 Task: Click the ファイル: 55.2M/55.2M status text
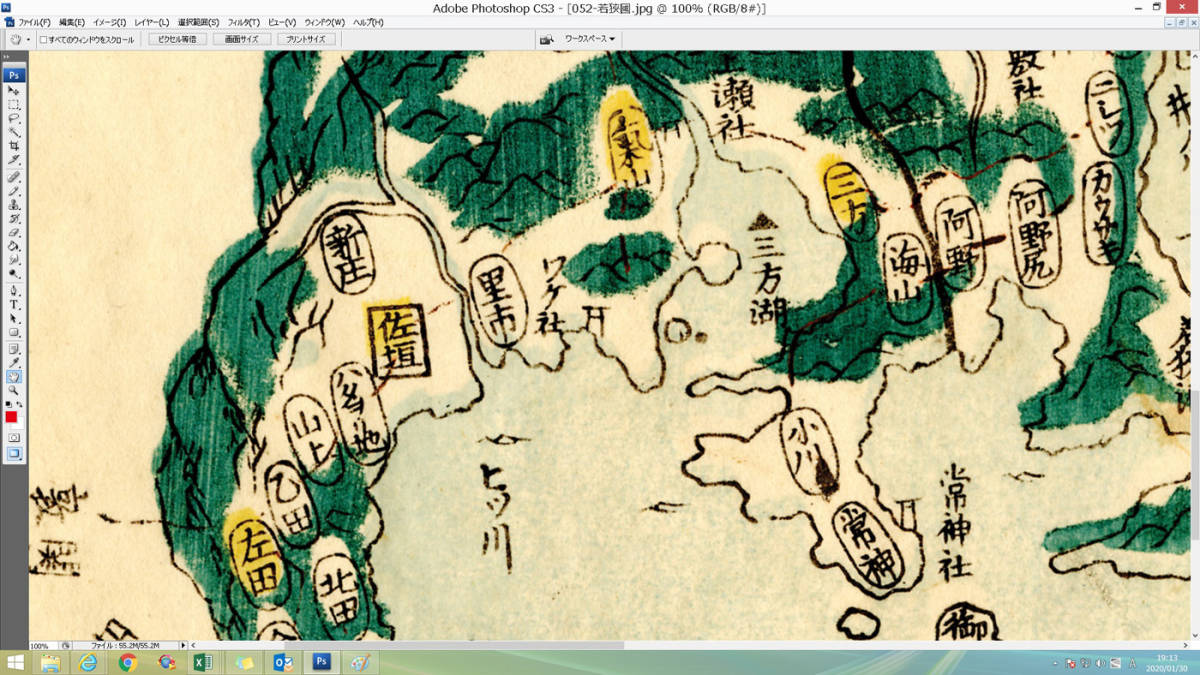point(124,646)
